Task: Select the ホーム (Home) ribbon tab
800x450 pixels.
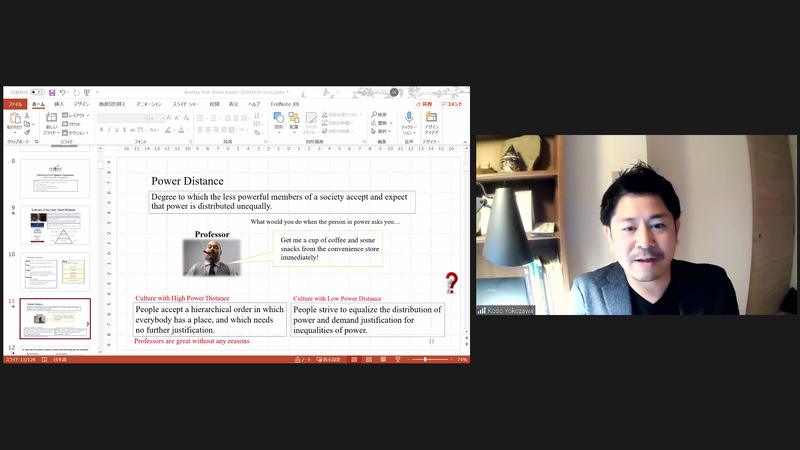Action: [x=38, y=104]
